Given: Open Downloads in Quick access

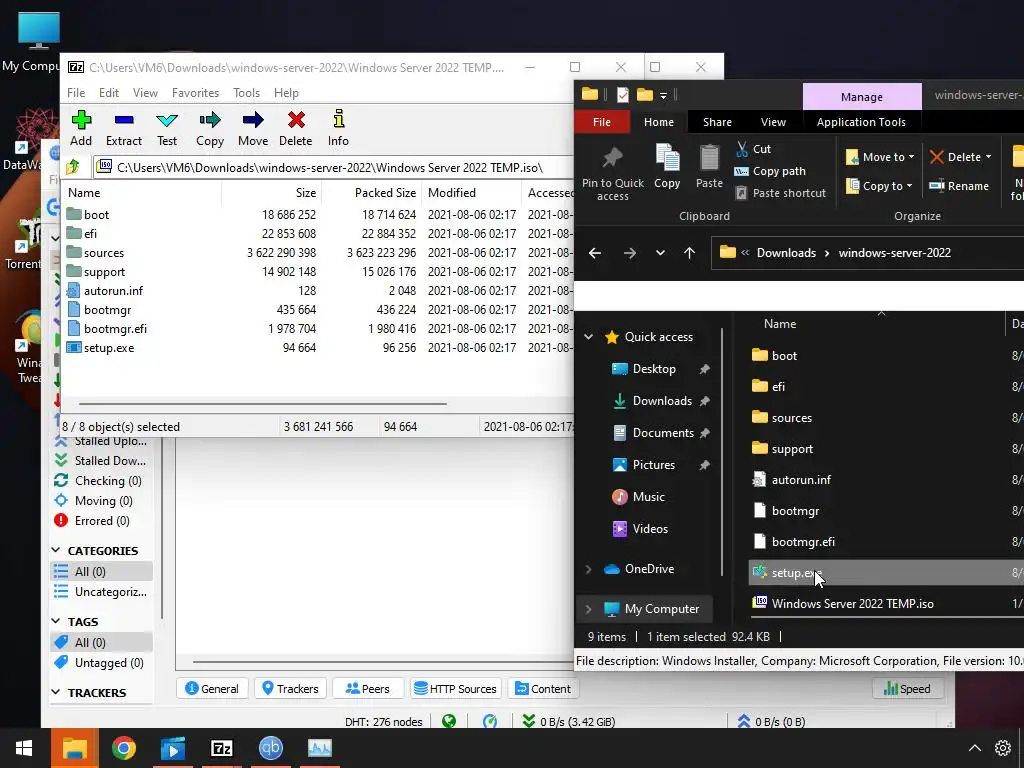Looking at the screenshot, I should pyautogui.click(x=662, y=401).
